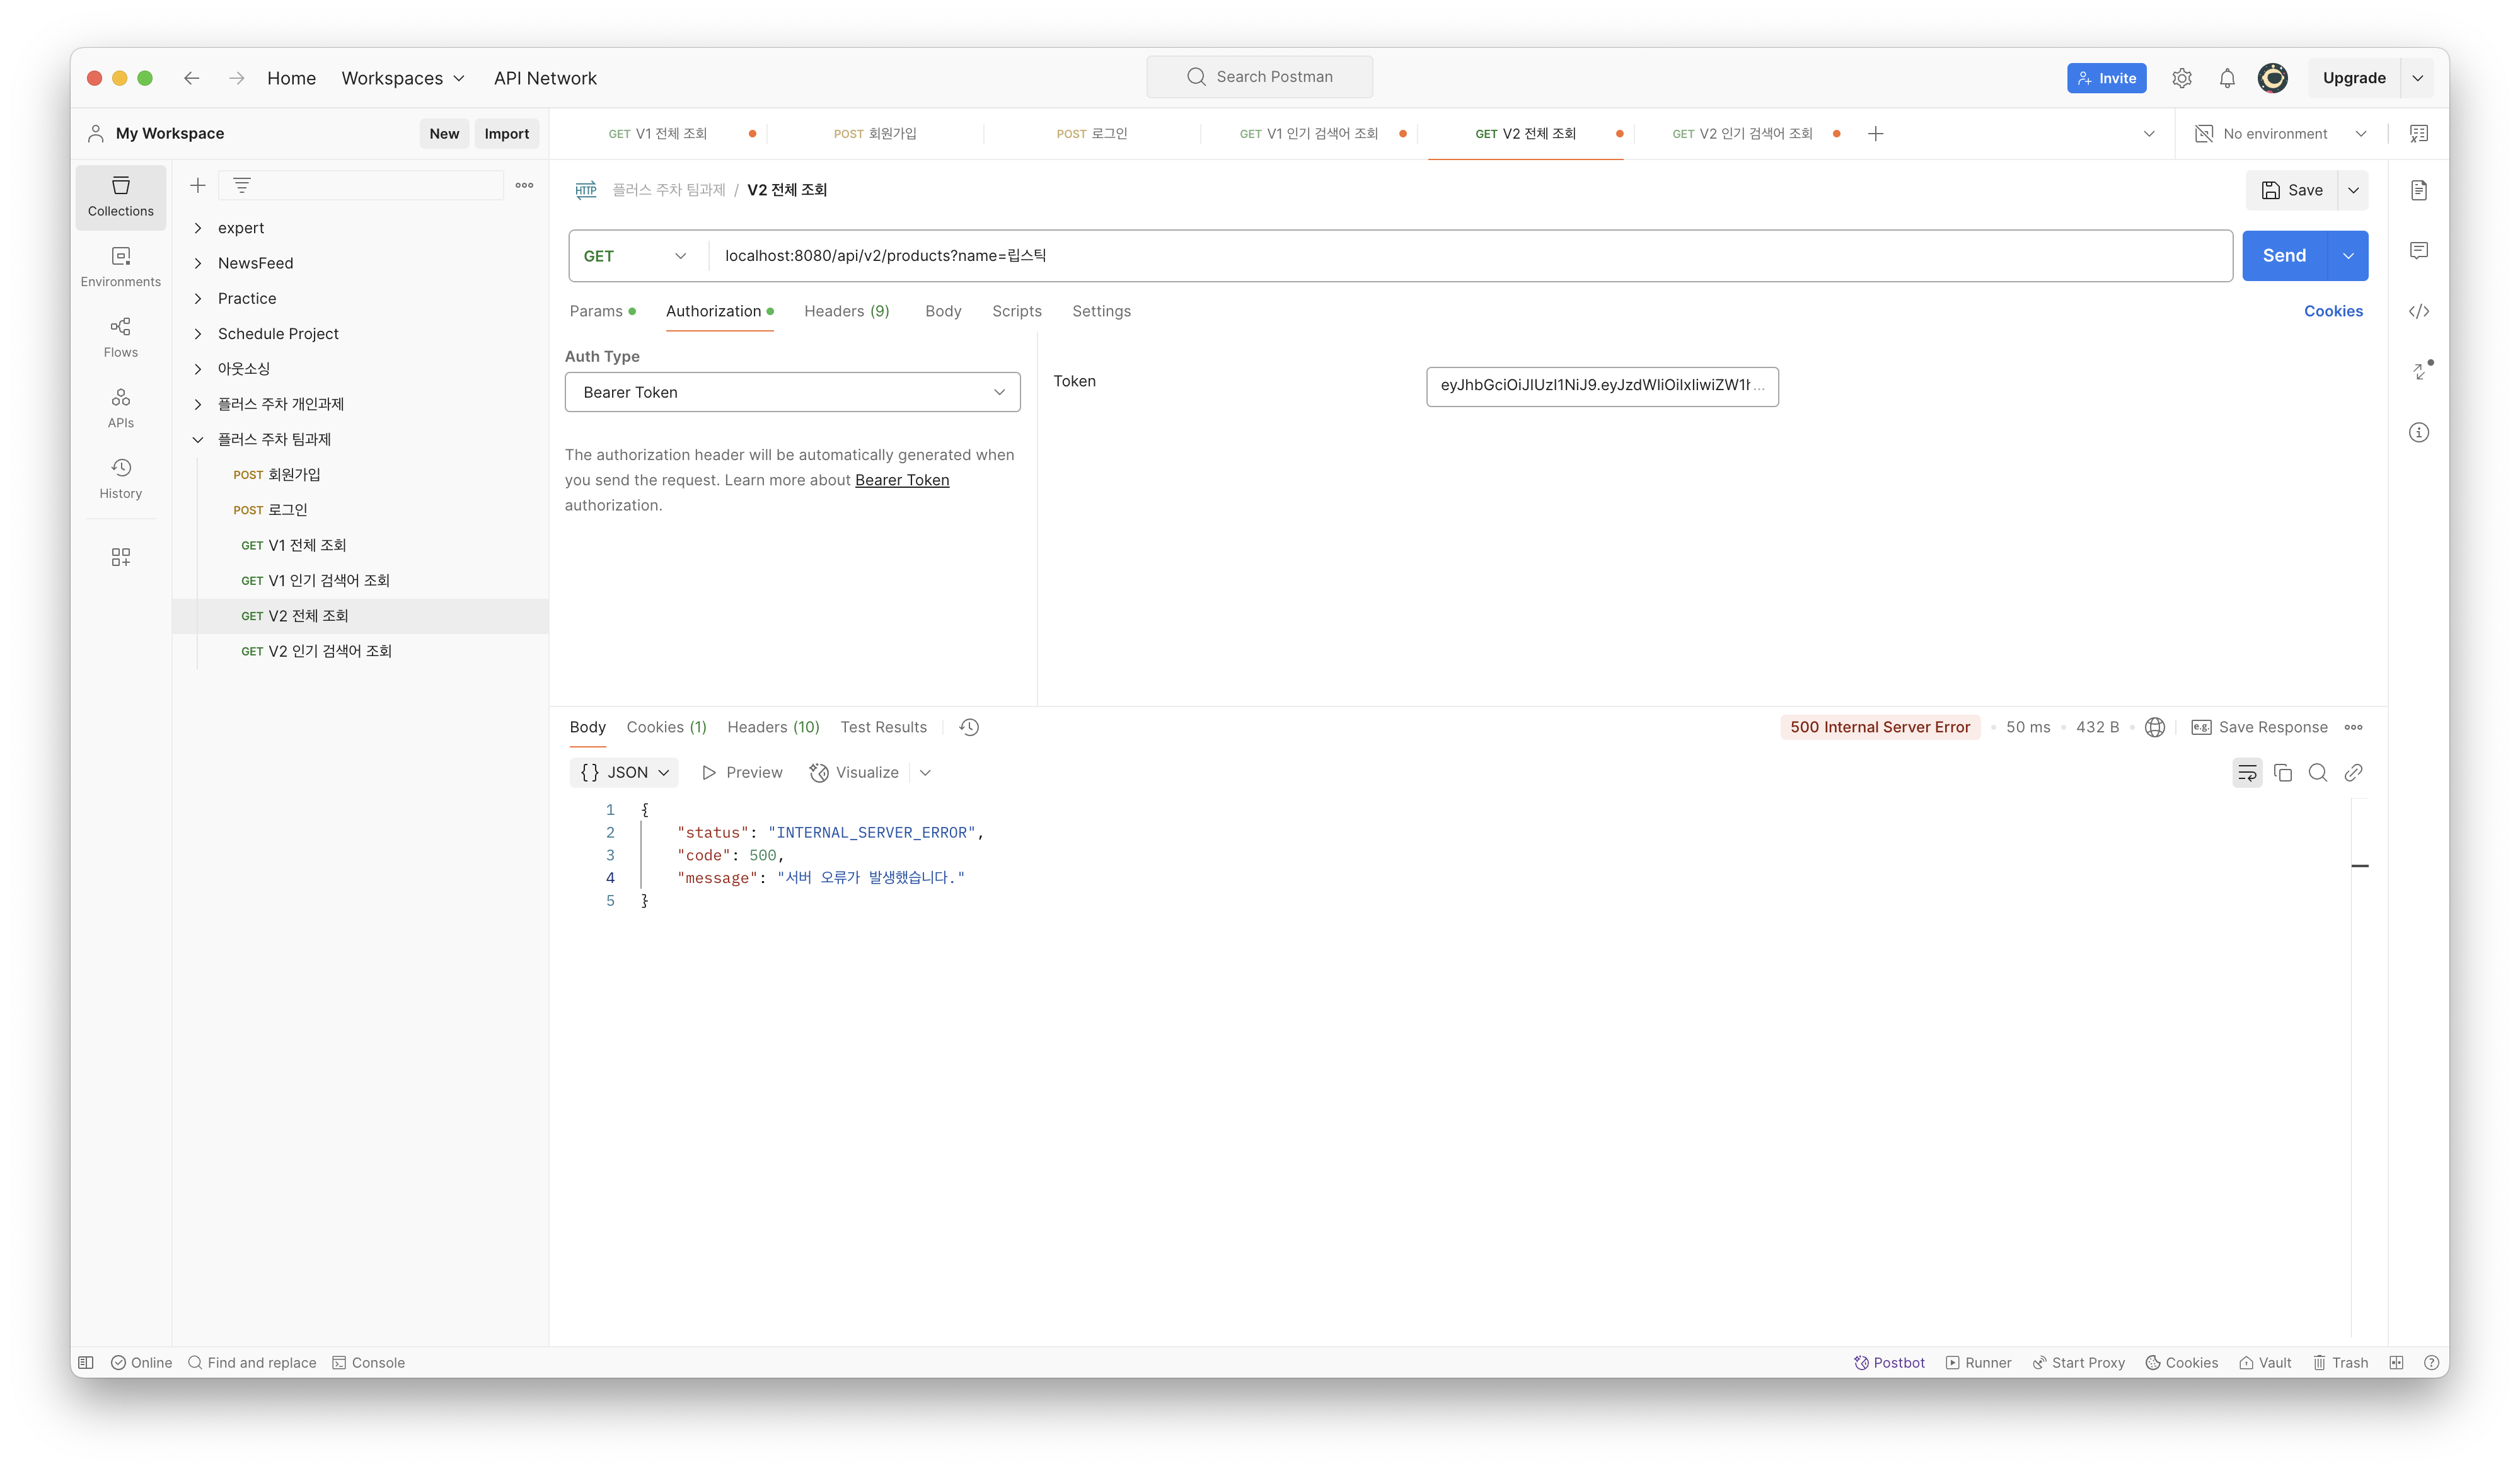Toggle the sidebar visibility in the status bar

[x=86, y=1362]
